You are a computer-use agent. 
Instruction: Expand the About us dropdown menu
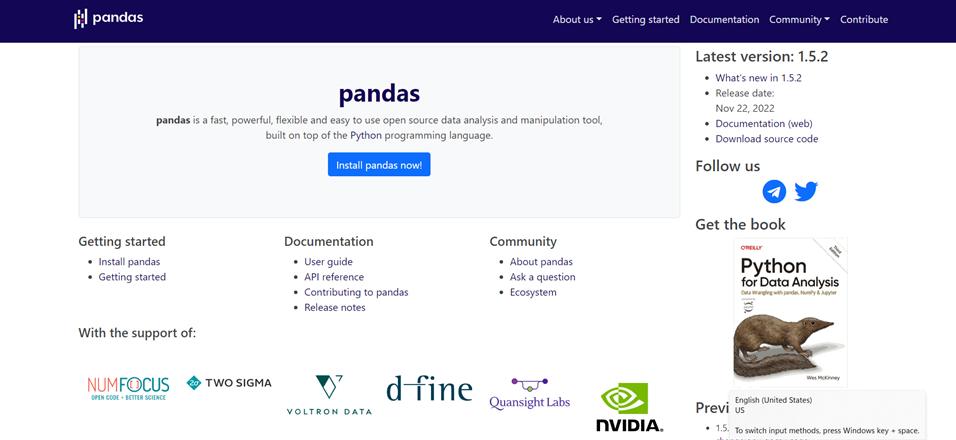tap(577, 20)
